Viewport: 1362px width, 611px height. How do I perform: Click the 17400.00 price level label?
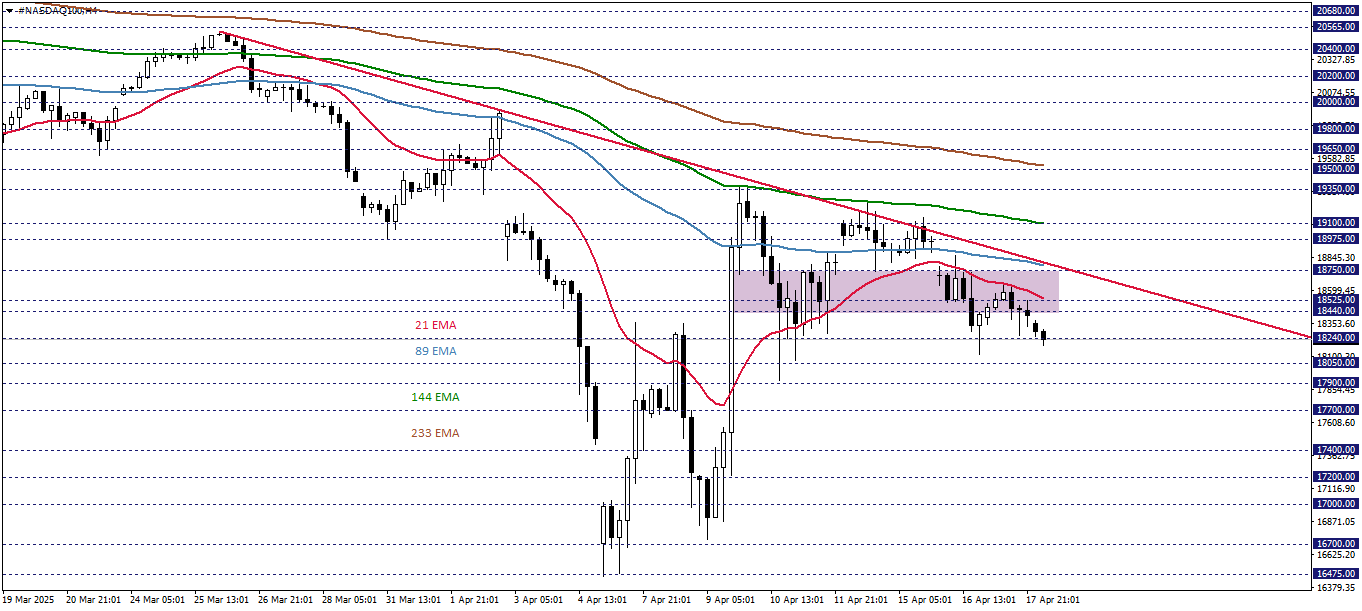pyautogui.click(x=1336, y=450)
